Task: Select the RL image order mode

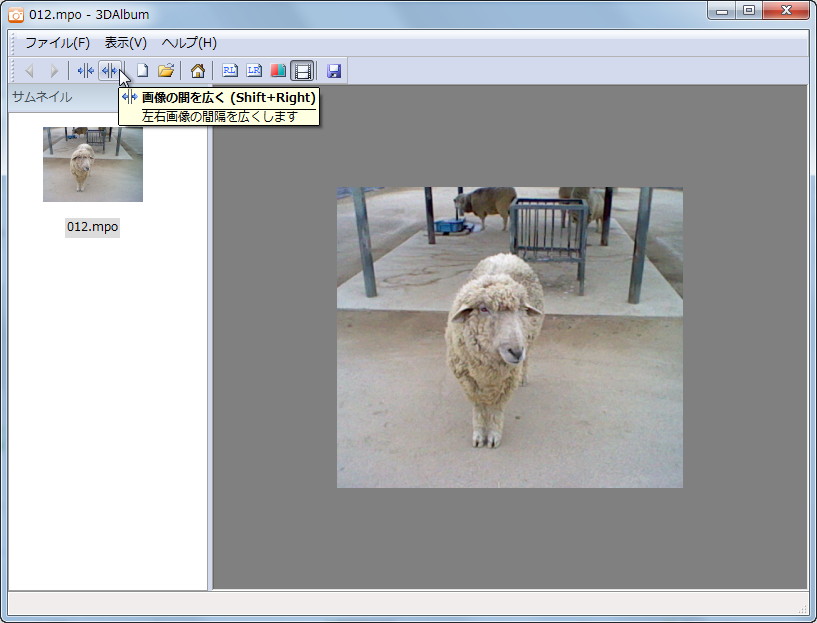Action: [x=230, y=70]
